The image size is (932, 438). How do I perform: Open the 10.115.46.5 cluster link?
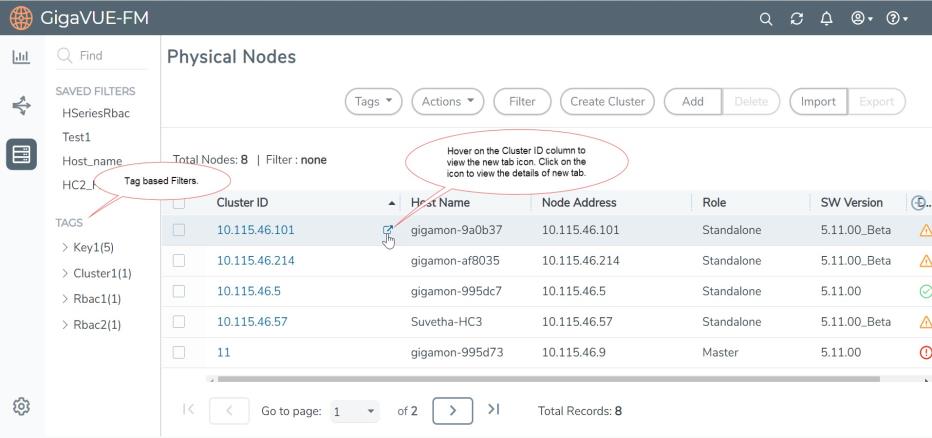click(248, 291)
